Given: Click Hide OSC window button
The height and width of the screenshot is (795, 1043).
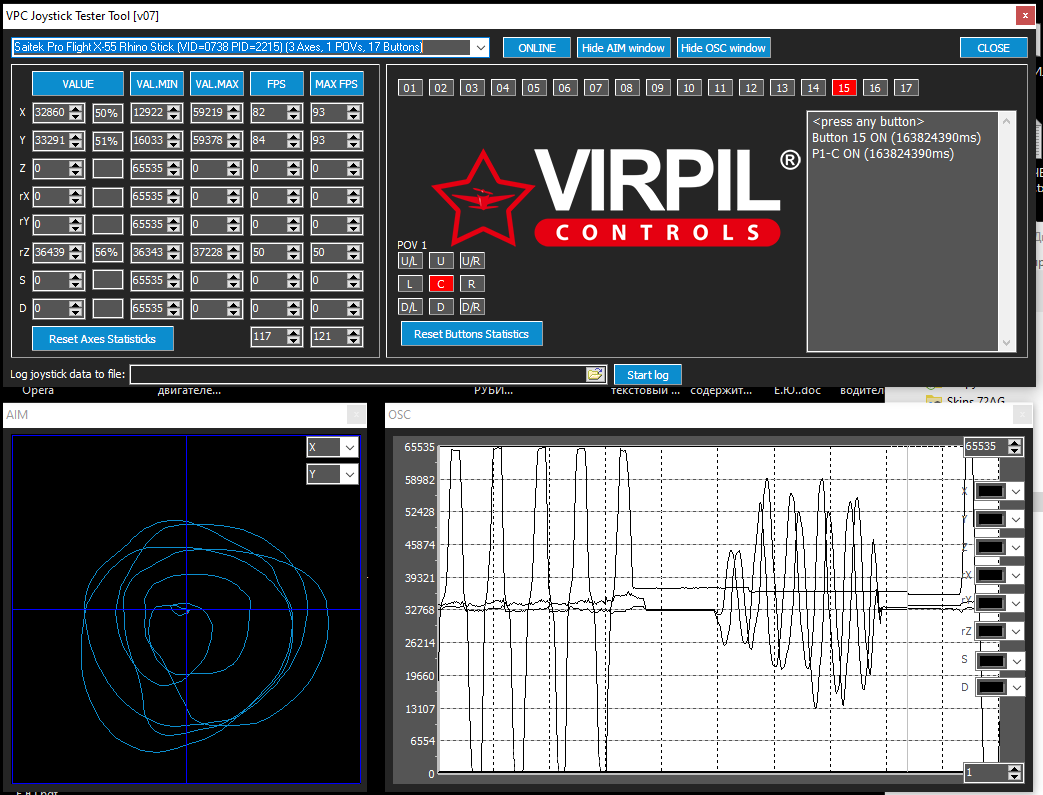Looking at the screenshot, I should pyautogui.click(x=723, y=48).
